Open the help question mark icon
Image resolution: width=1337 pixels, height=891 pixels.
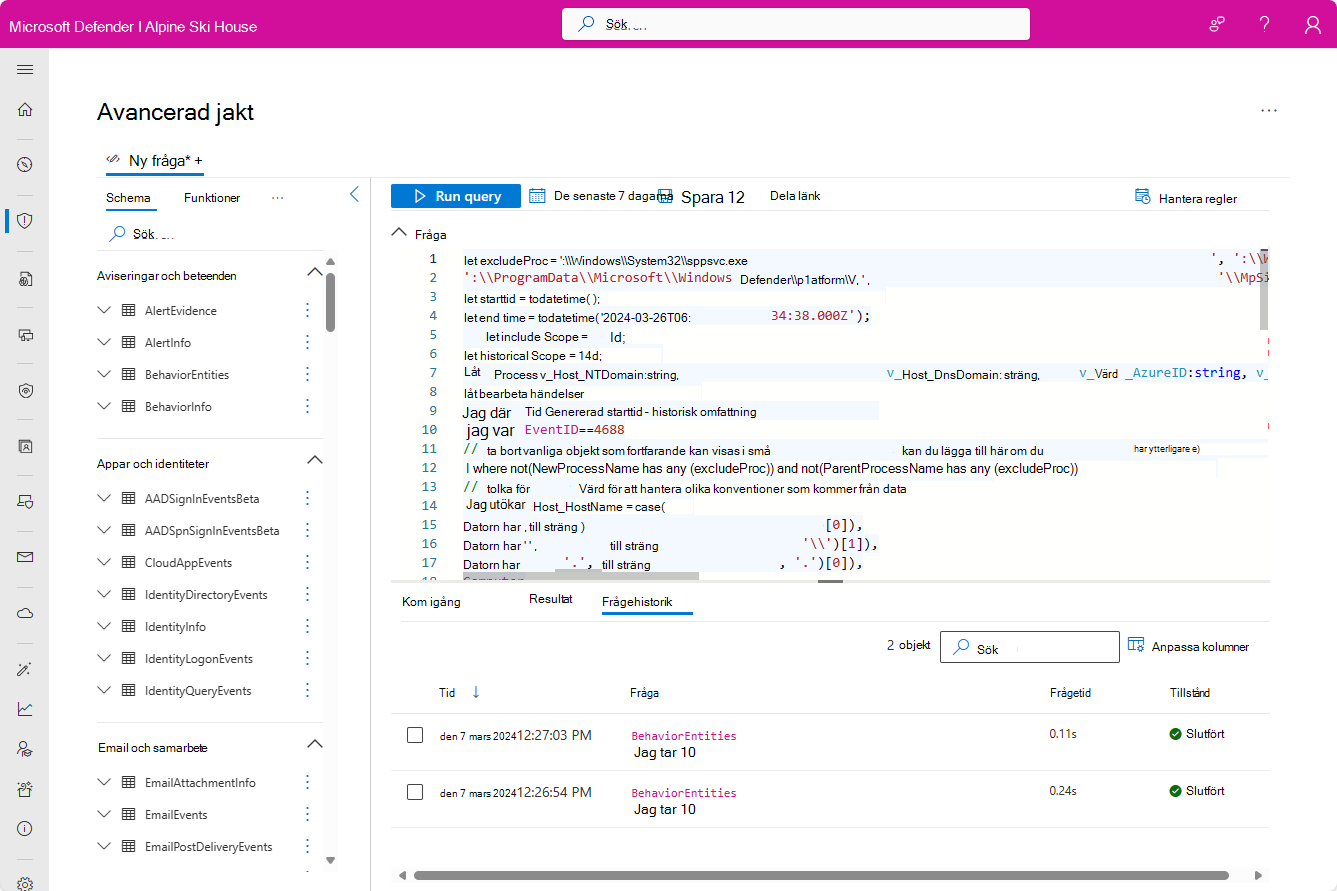click(x=1265, y=24)
